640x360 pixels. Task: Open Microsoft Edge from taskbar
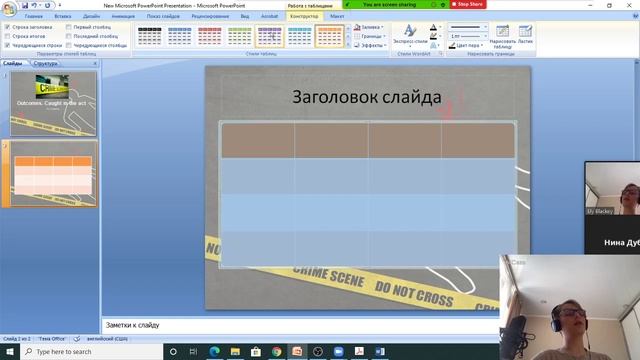[214, 351]
